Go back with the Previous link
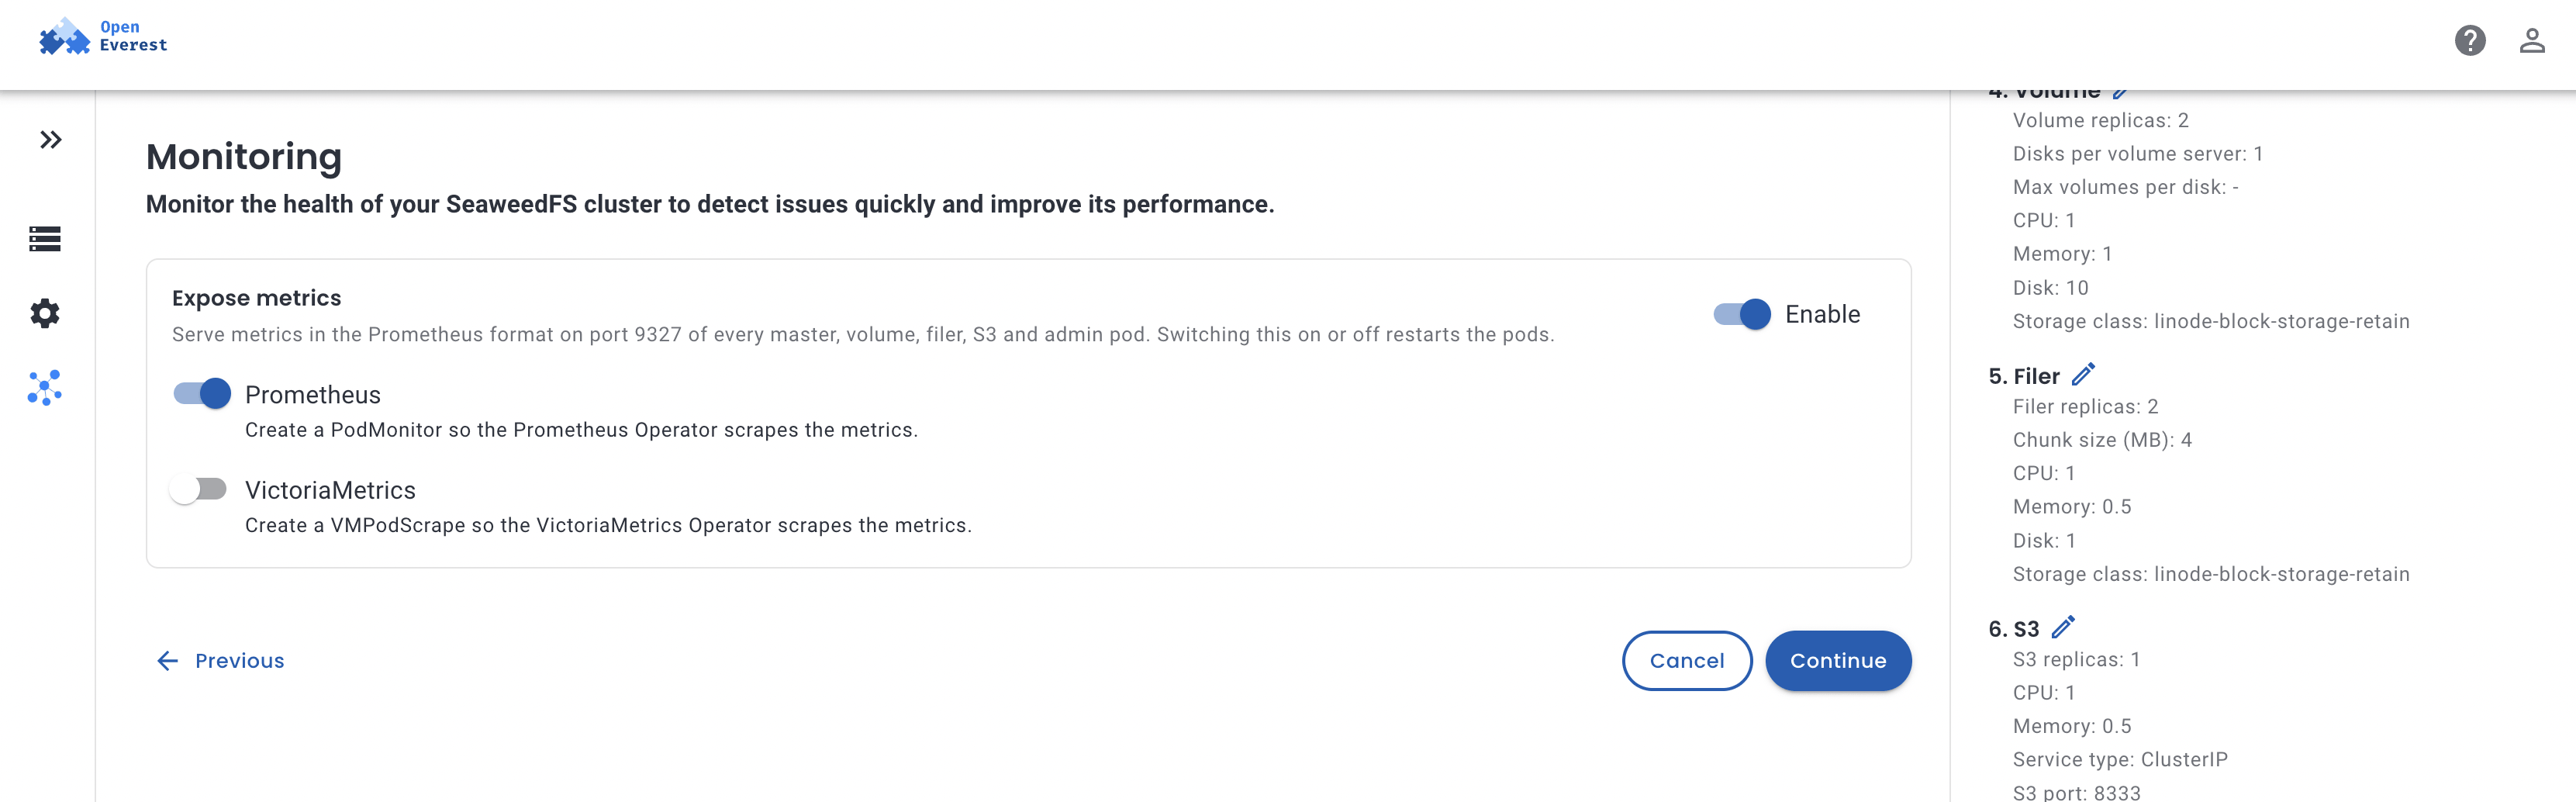This screenshot has width=2576, height=802. pos(220,661)
